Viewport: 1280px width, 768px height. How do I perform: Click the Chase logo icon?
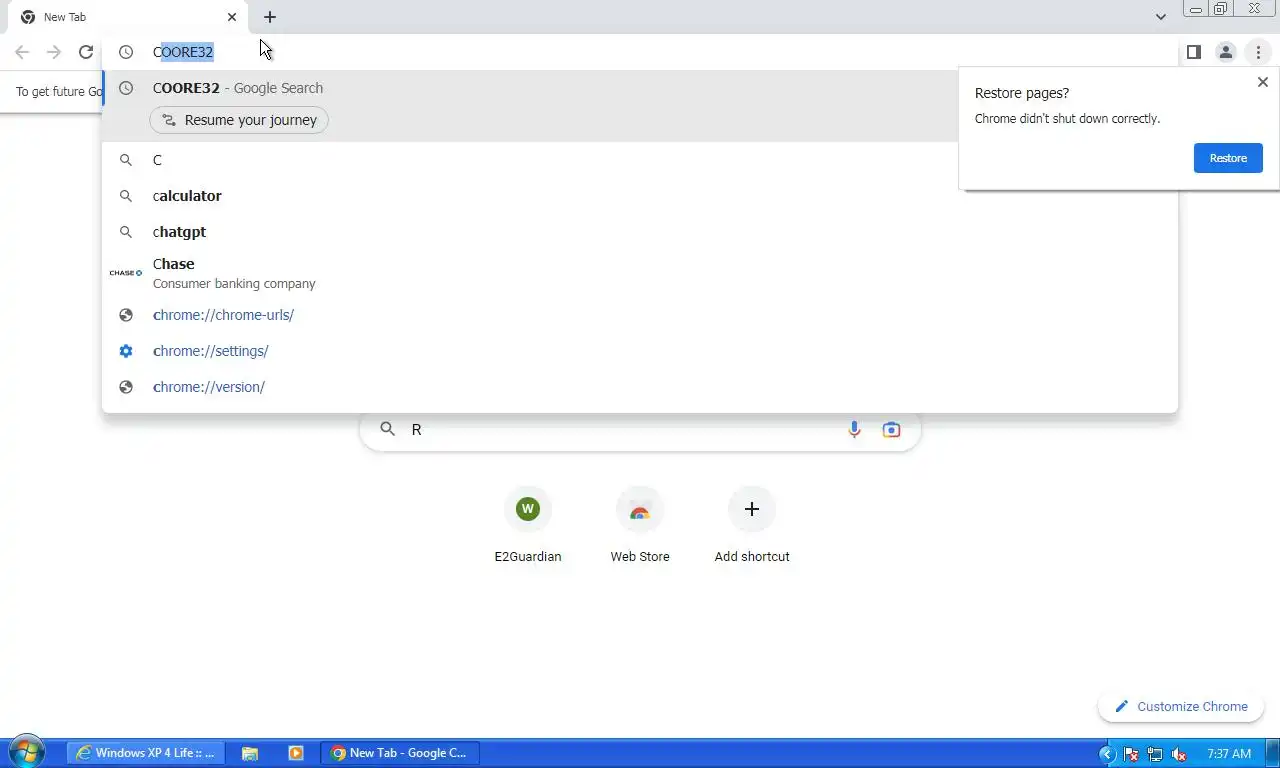tap(126, 273)
